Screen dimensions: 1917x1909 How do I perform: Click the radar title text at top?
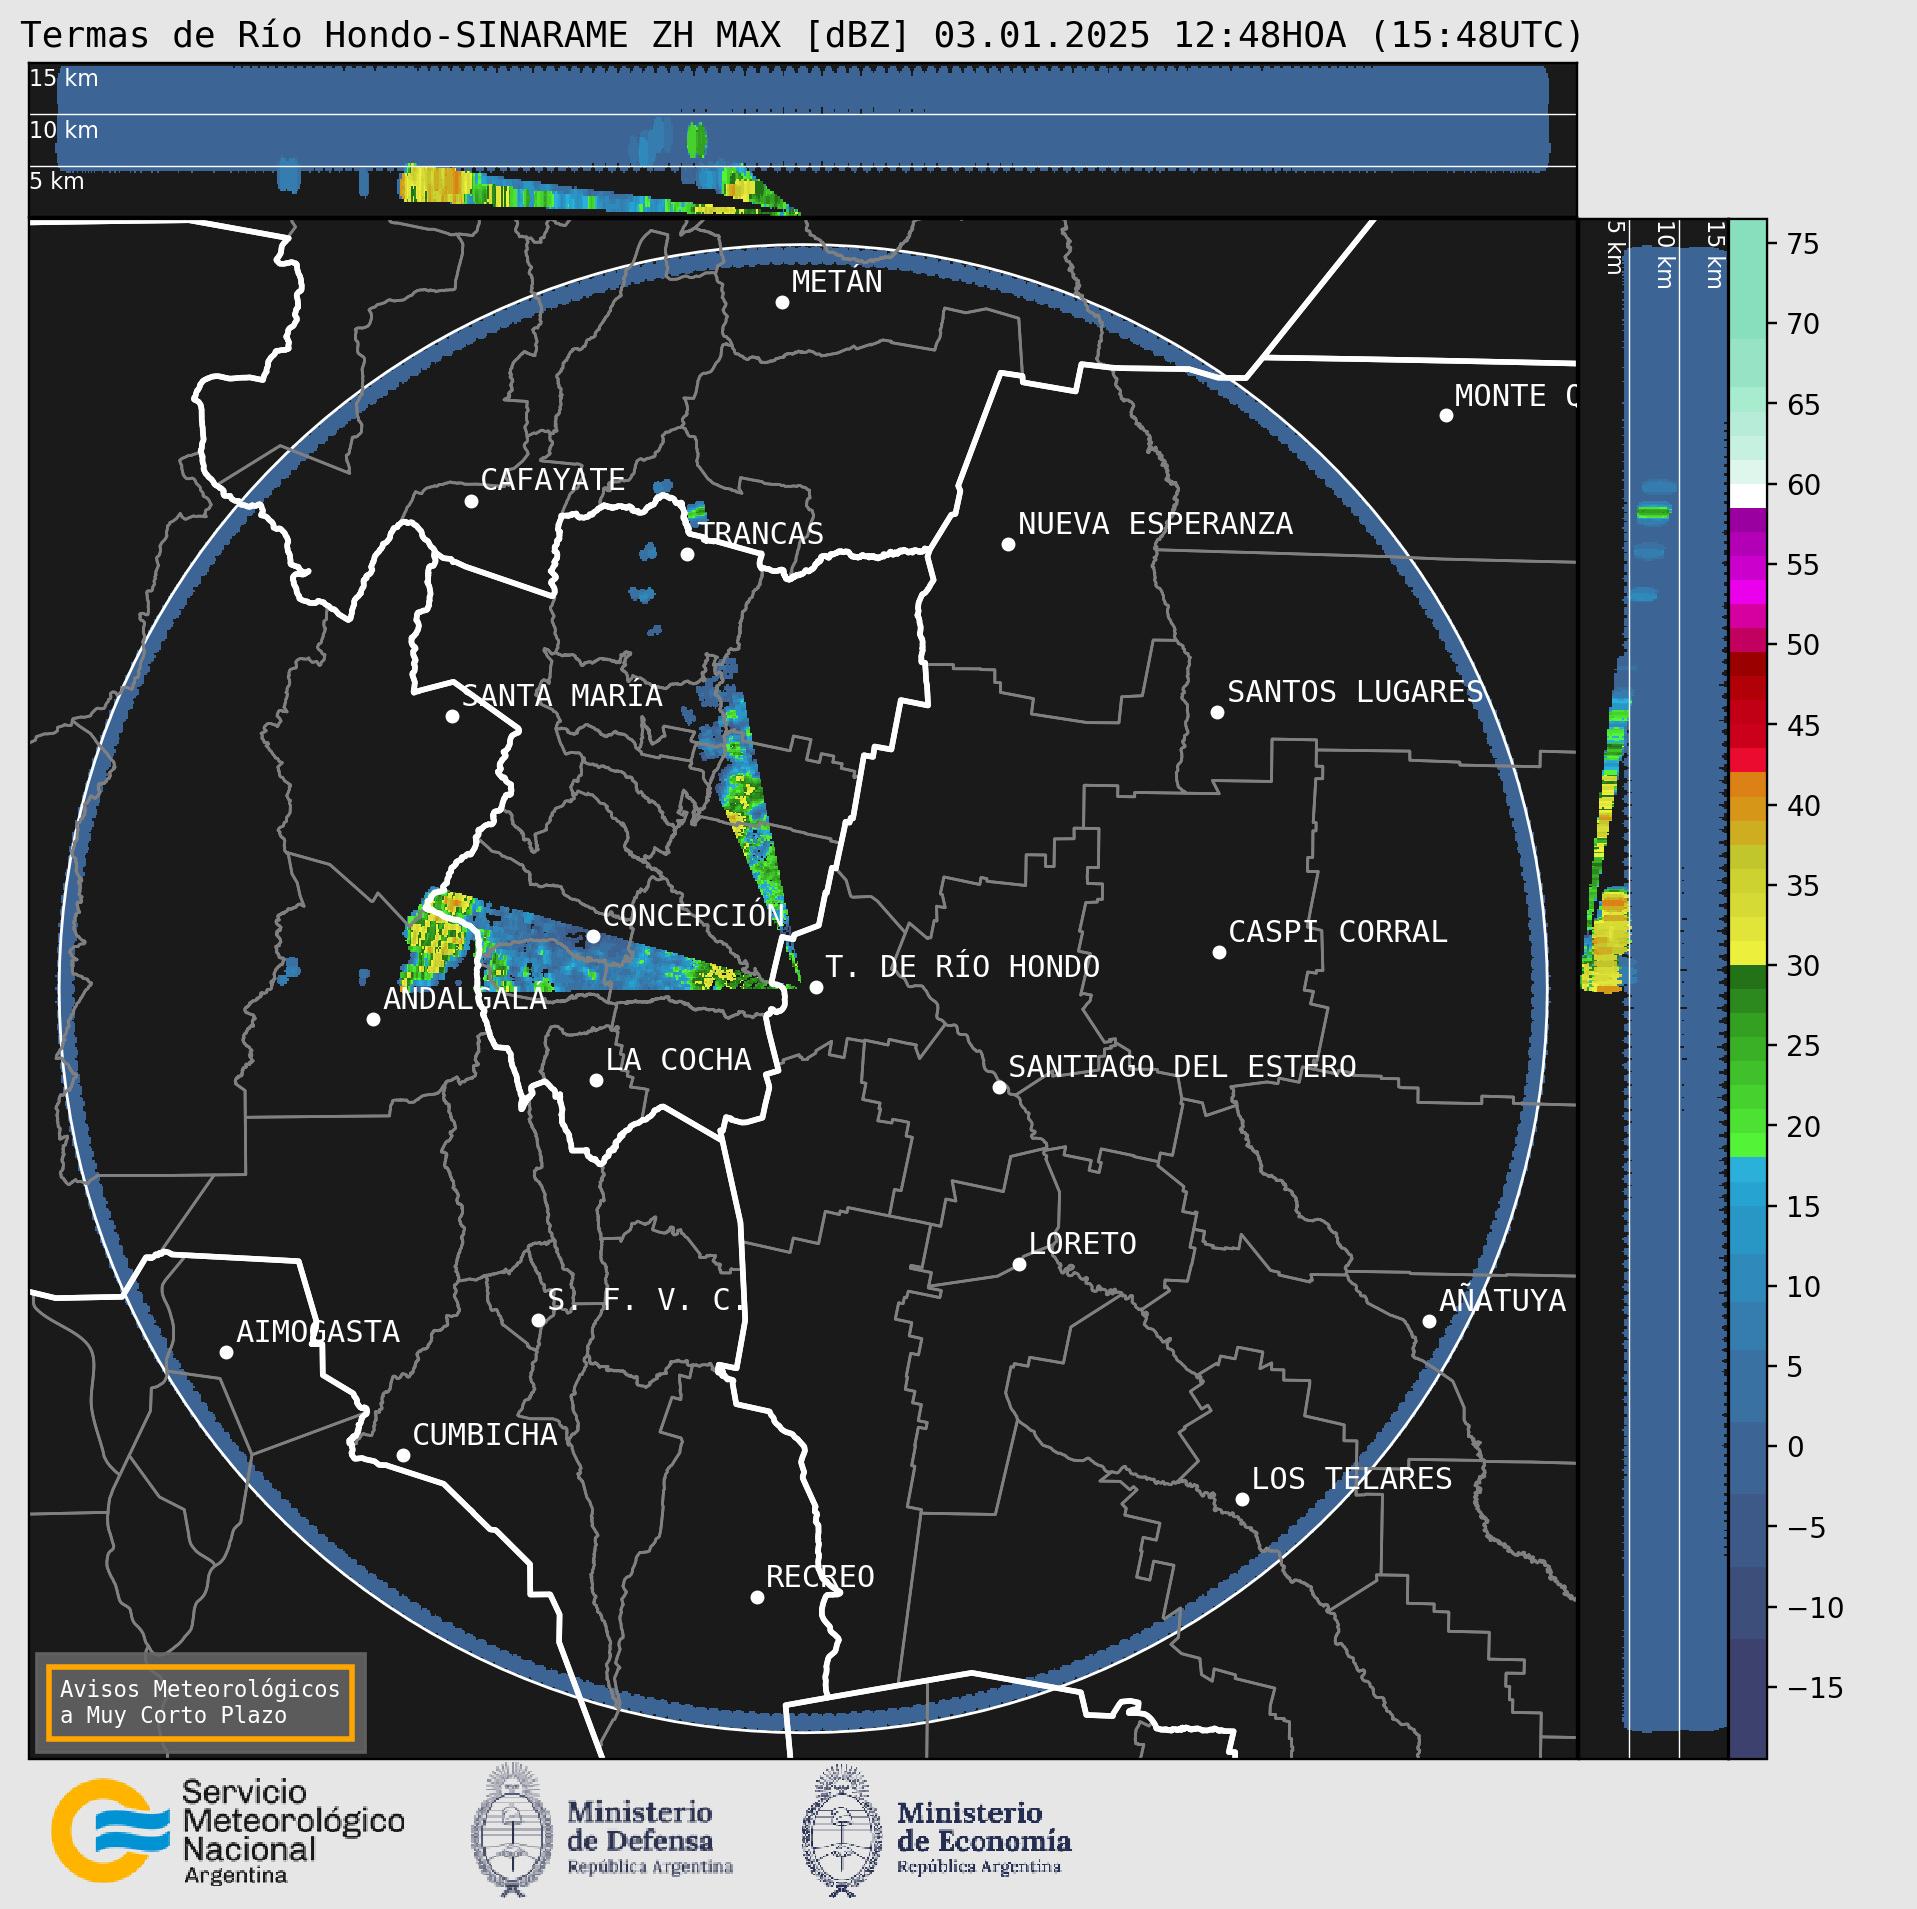[x=801, y=35]
